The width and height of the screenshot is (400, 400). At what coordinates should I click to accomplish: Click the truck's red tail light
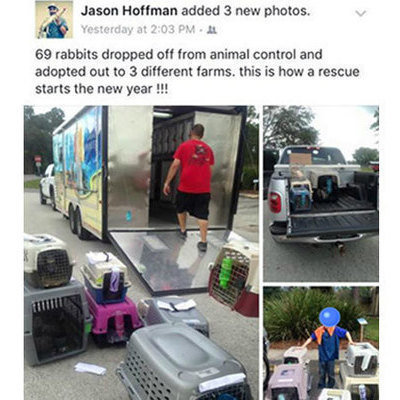tap(275, 203)
